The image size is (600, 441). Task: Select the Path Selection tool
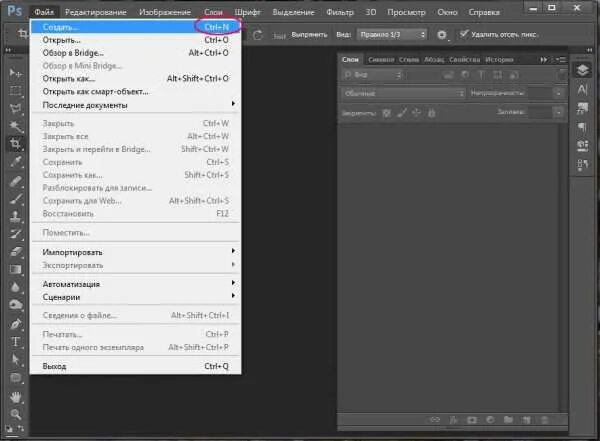16,359
